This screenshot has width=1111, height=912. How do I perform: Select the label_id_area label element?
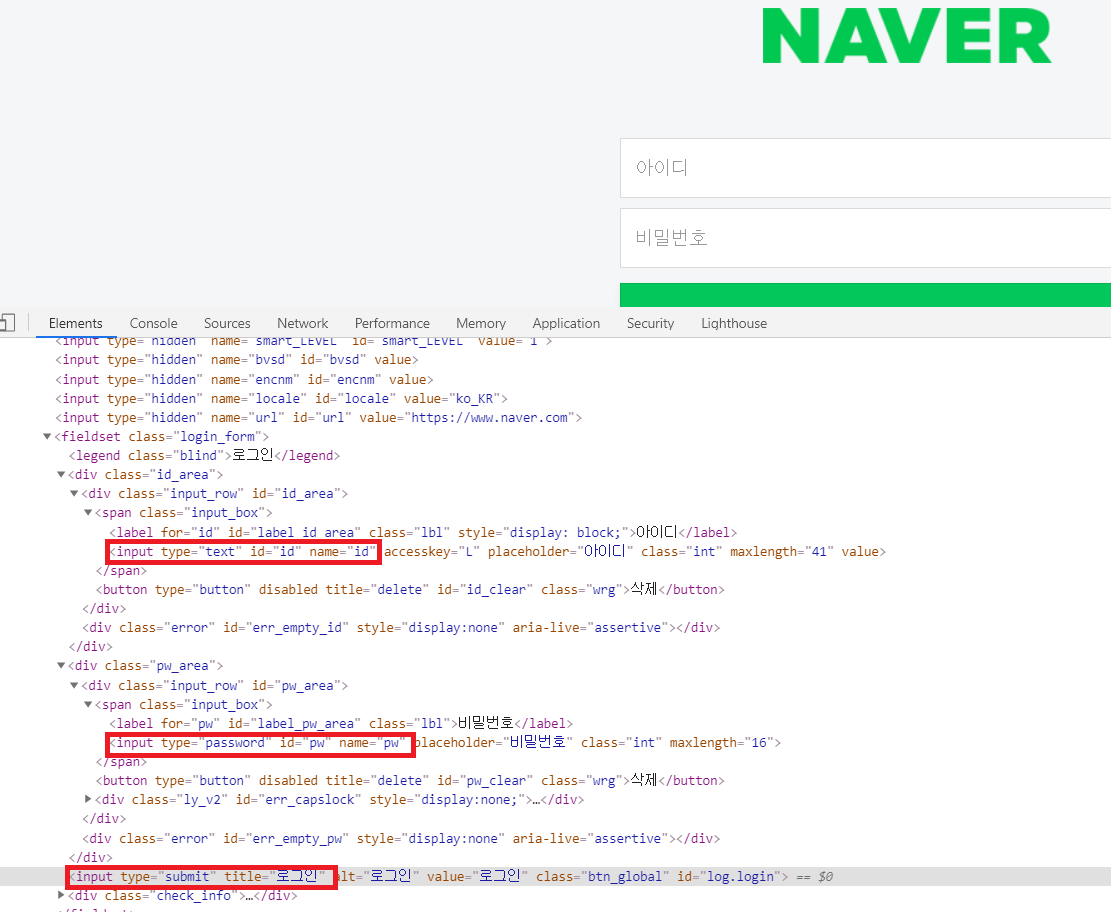click(423, 532)
